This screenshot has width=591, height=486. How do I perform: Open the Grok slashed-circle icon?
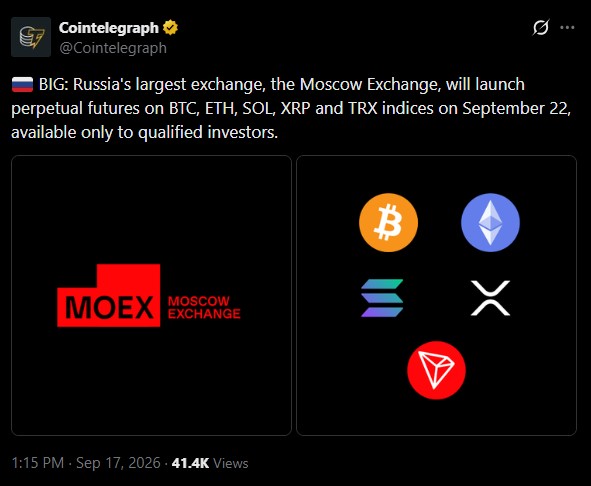click(x=541, y=28)
